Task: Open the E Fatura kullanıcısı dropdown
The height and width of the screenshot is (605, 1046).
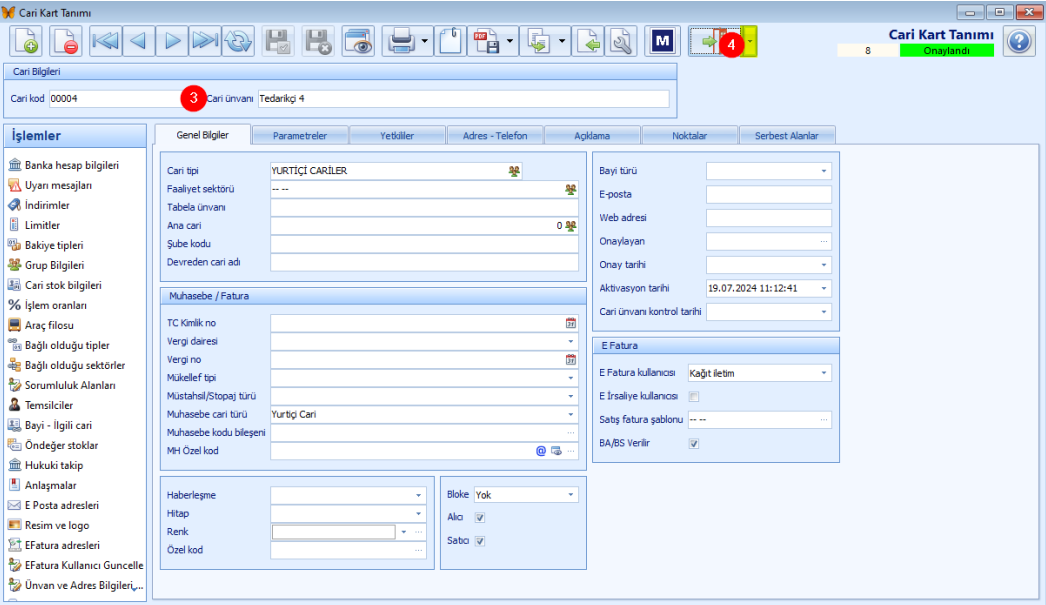Action: point(824,374)
